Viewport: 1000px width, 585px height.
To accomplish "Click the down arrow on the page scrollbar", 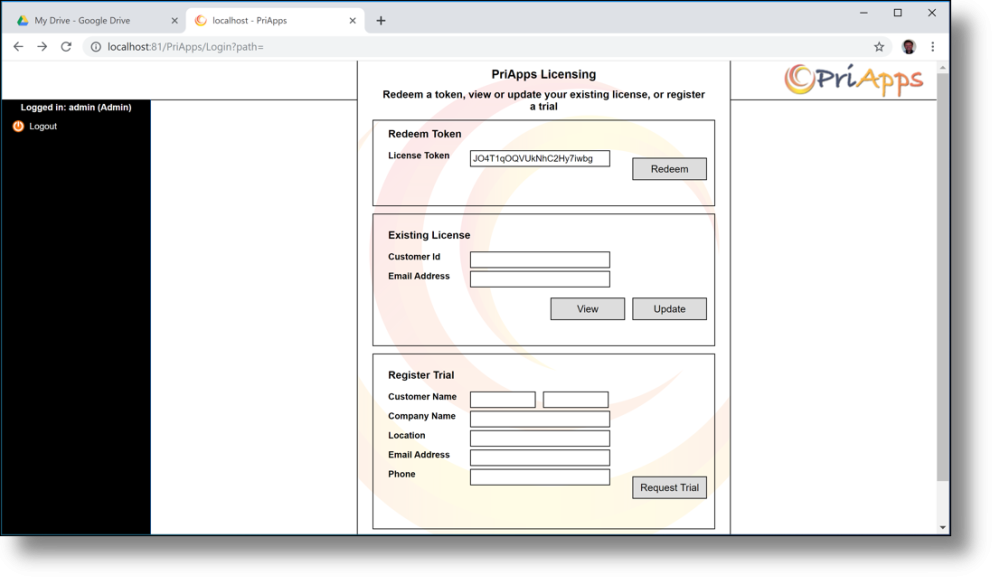I will (940, 526).
